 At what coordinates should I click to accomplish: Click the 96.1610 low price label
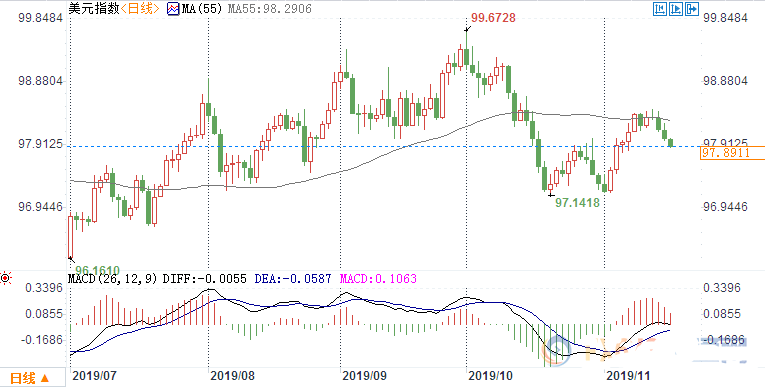[x=98, y=269]
